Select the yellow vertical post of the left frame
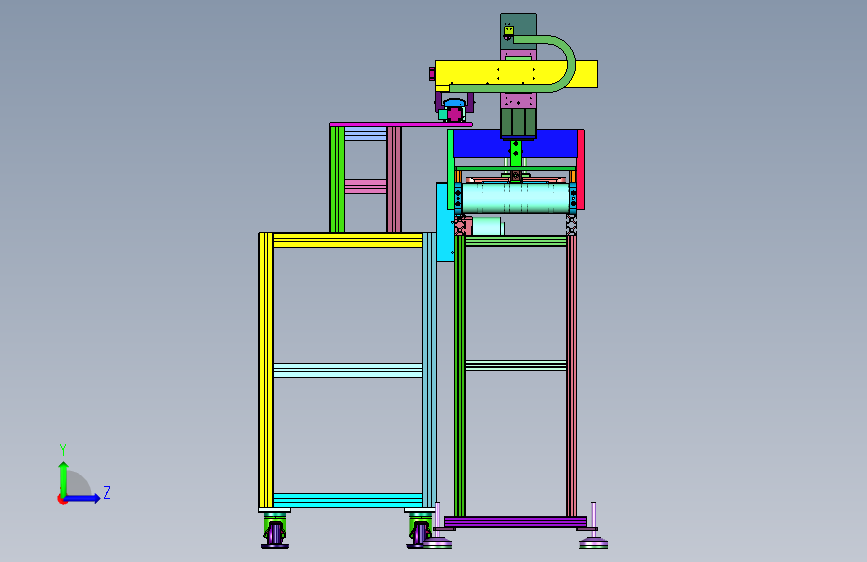Viewport: 867px width, 562px height. pos(266,370)
